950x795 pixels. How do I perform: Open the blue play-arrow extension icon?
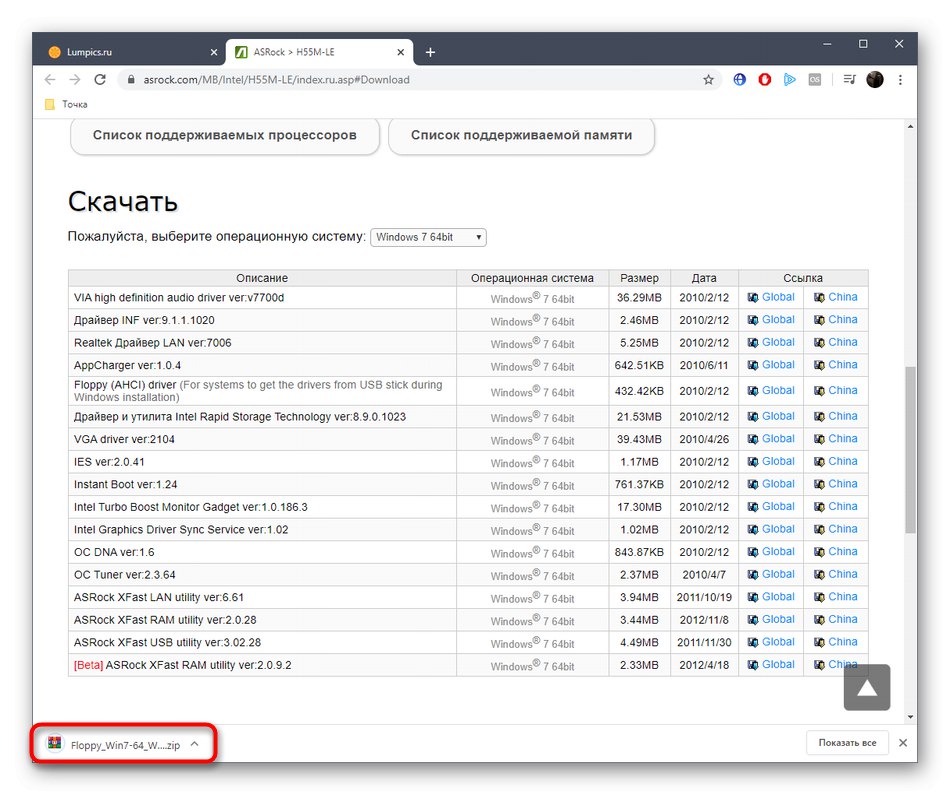(x=789, y=79)
